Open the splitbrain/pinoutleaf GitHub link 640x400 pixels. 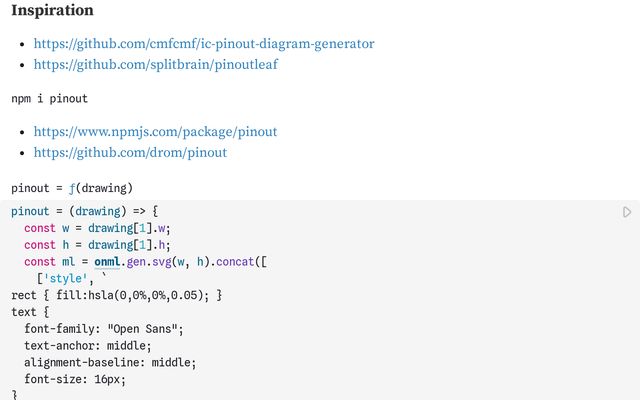click(155, 65)
